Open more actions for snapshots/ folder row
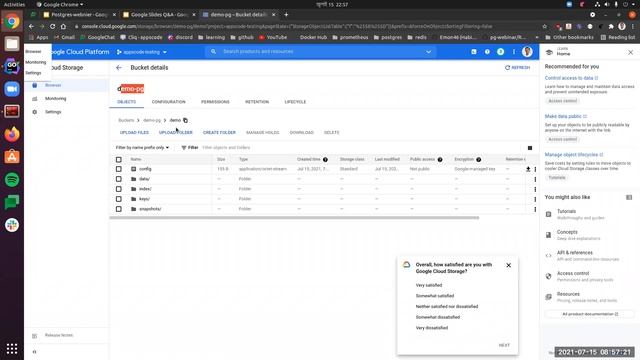 535,209
